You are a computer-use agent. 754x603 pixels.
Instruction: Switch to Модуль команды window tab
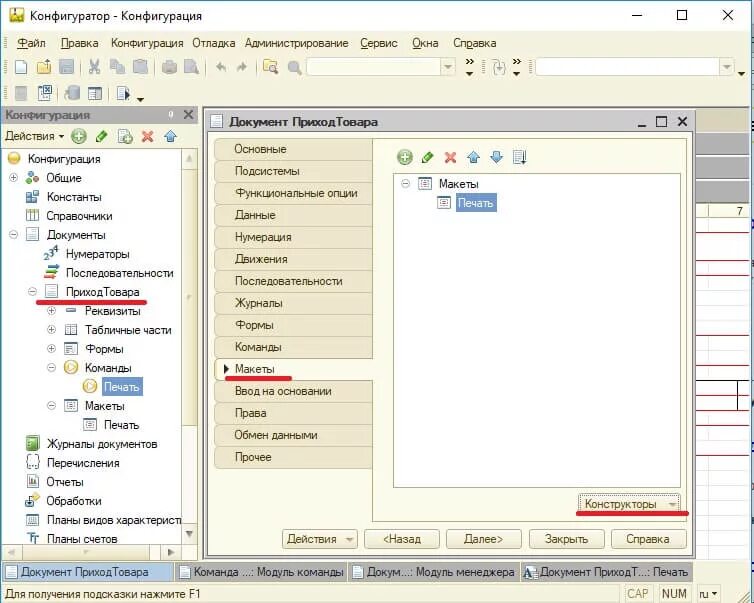coord(262,572)
